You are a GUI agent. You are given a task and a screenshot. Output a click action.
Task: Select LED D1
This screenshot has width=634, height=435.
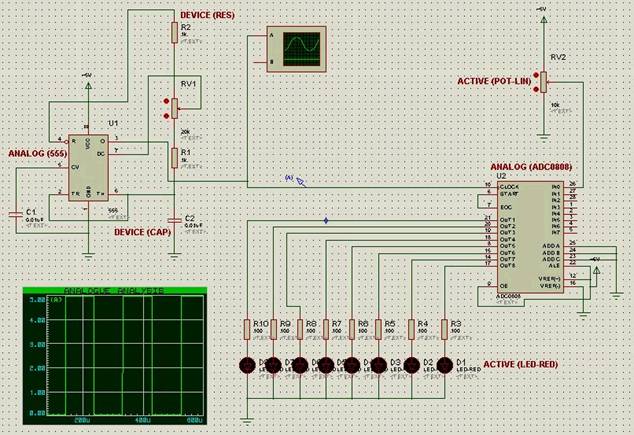click(445, 365)
